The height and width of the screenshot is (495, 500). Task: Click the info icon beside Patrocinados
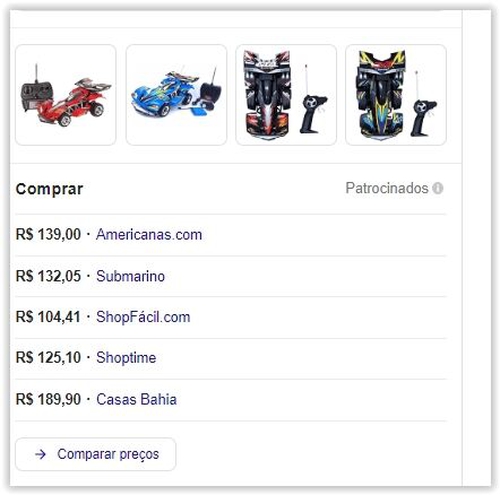(437, 188)
